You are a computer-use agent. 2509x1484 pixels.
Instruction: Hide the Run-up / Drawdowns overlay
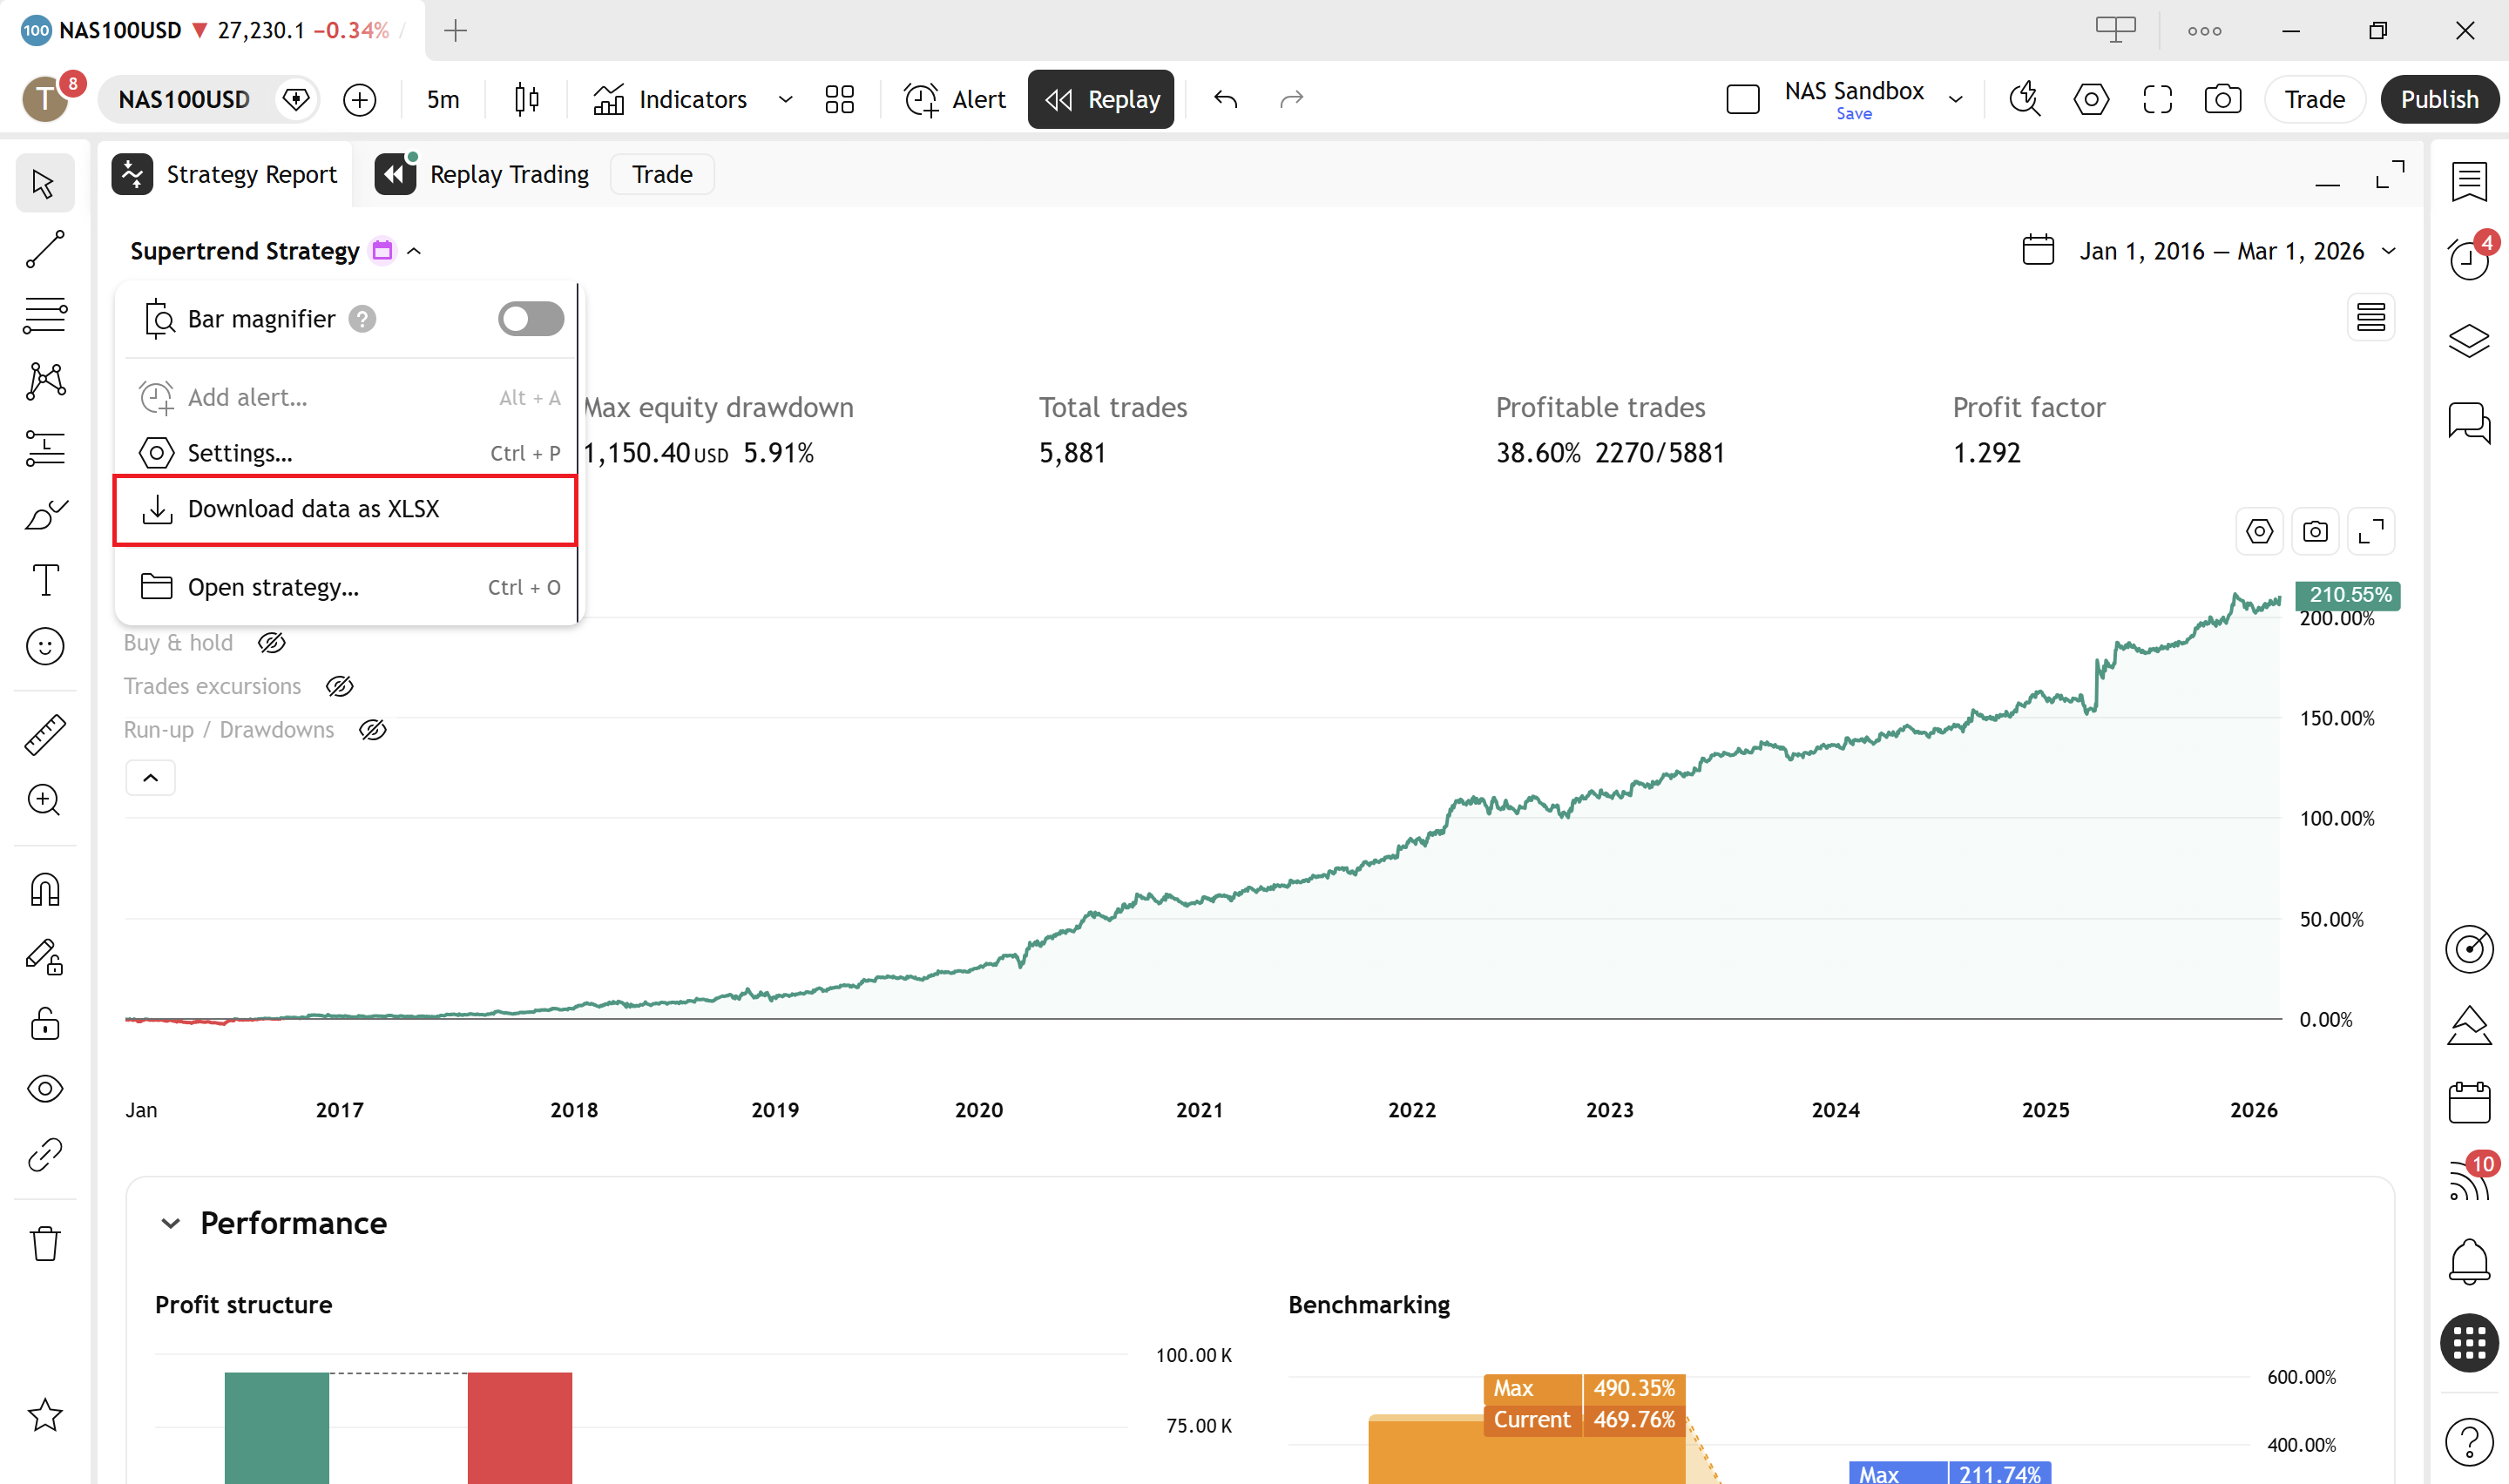[372, 729]
